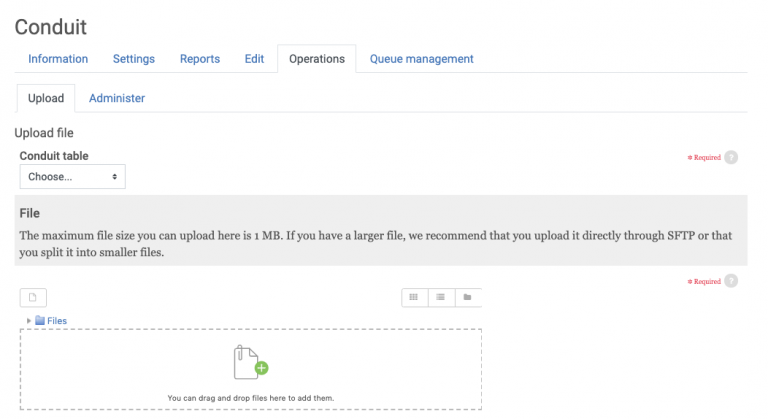Go to the Edit tab

254,59
